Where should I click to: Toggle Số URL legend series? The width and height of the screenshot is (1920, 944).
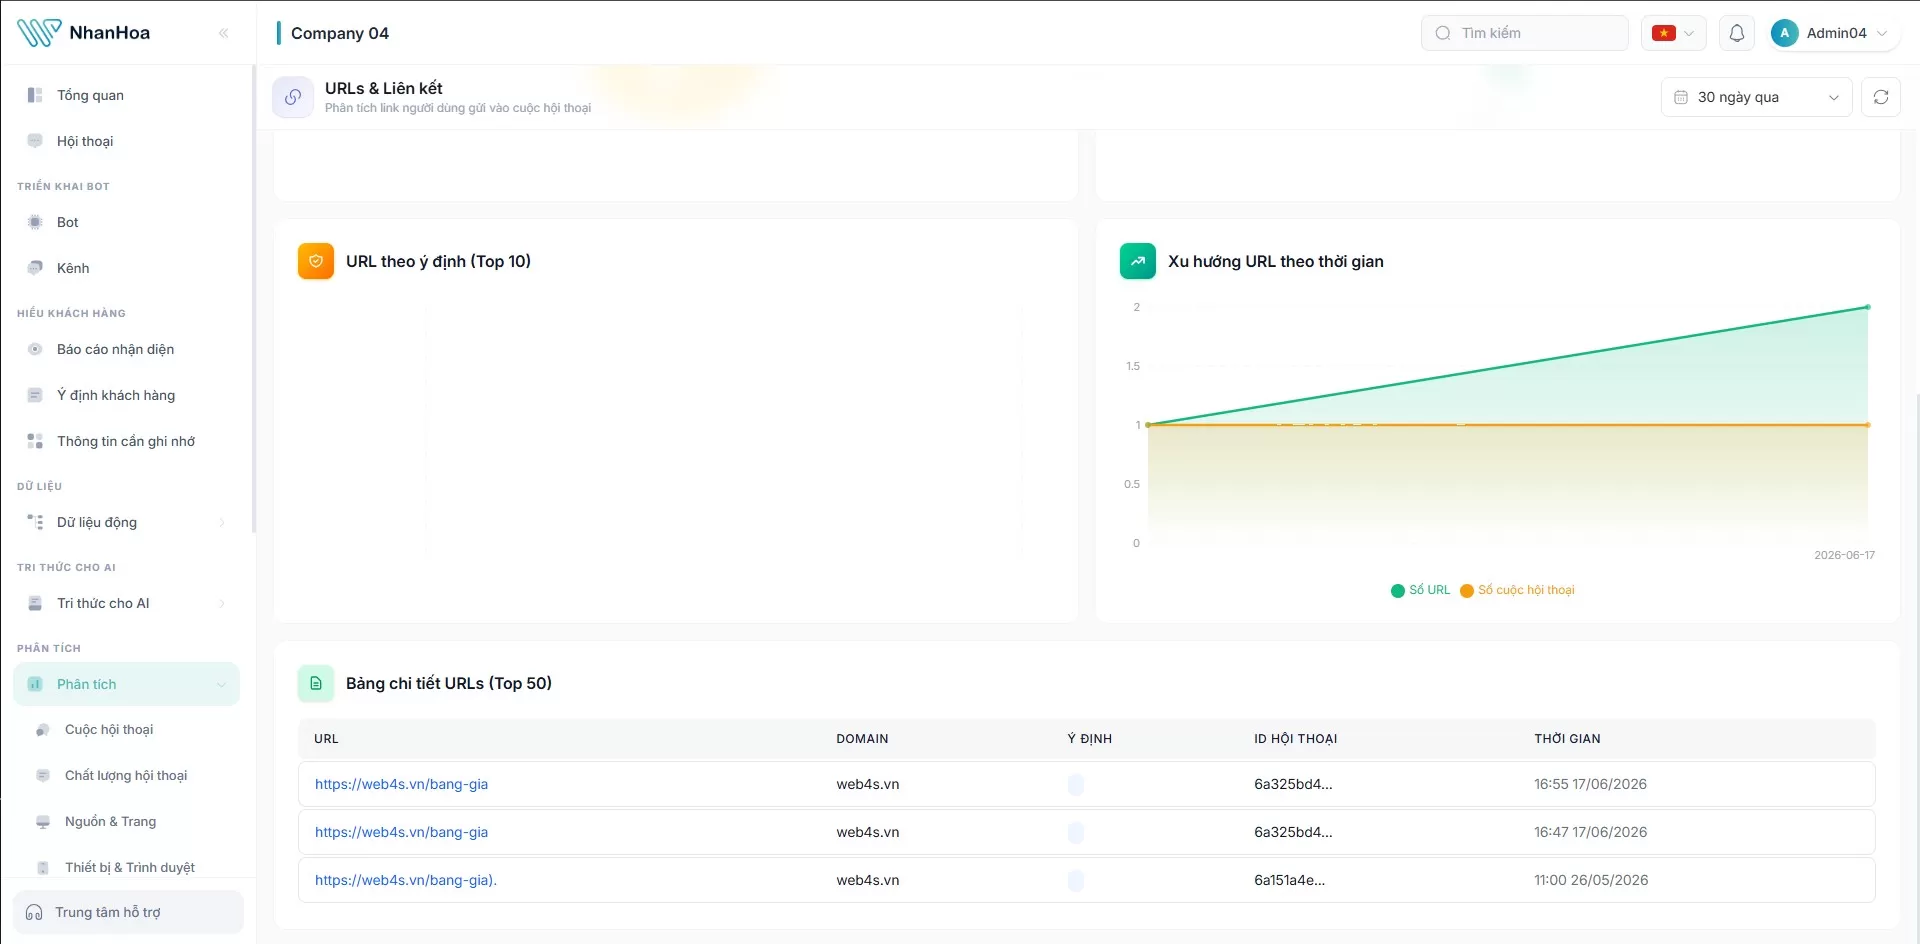(x=1420, y=590)
